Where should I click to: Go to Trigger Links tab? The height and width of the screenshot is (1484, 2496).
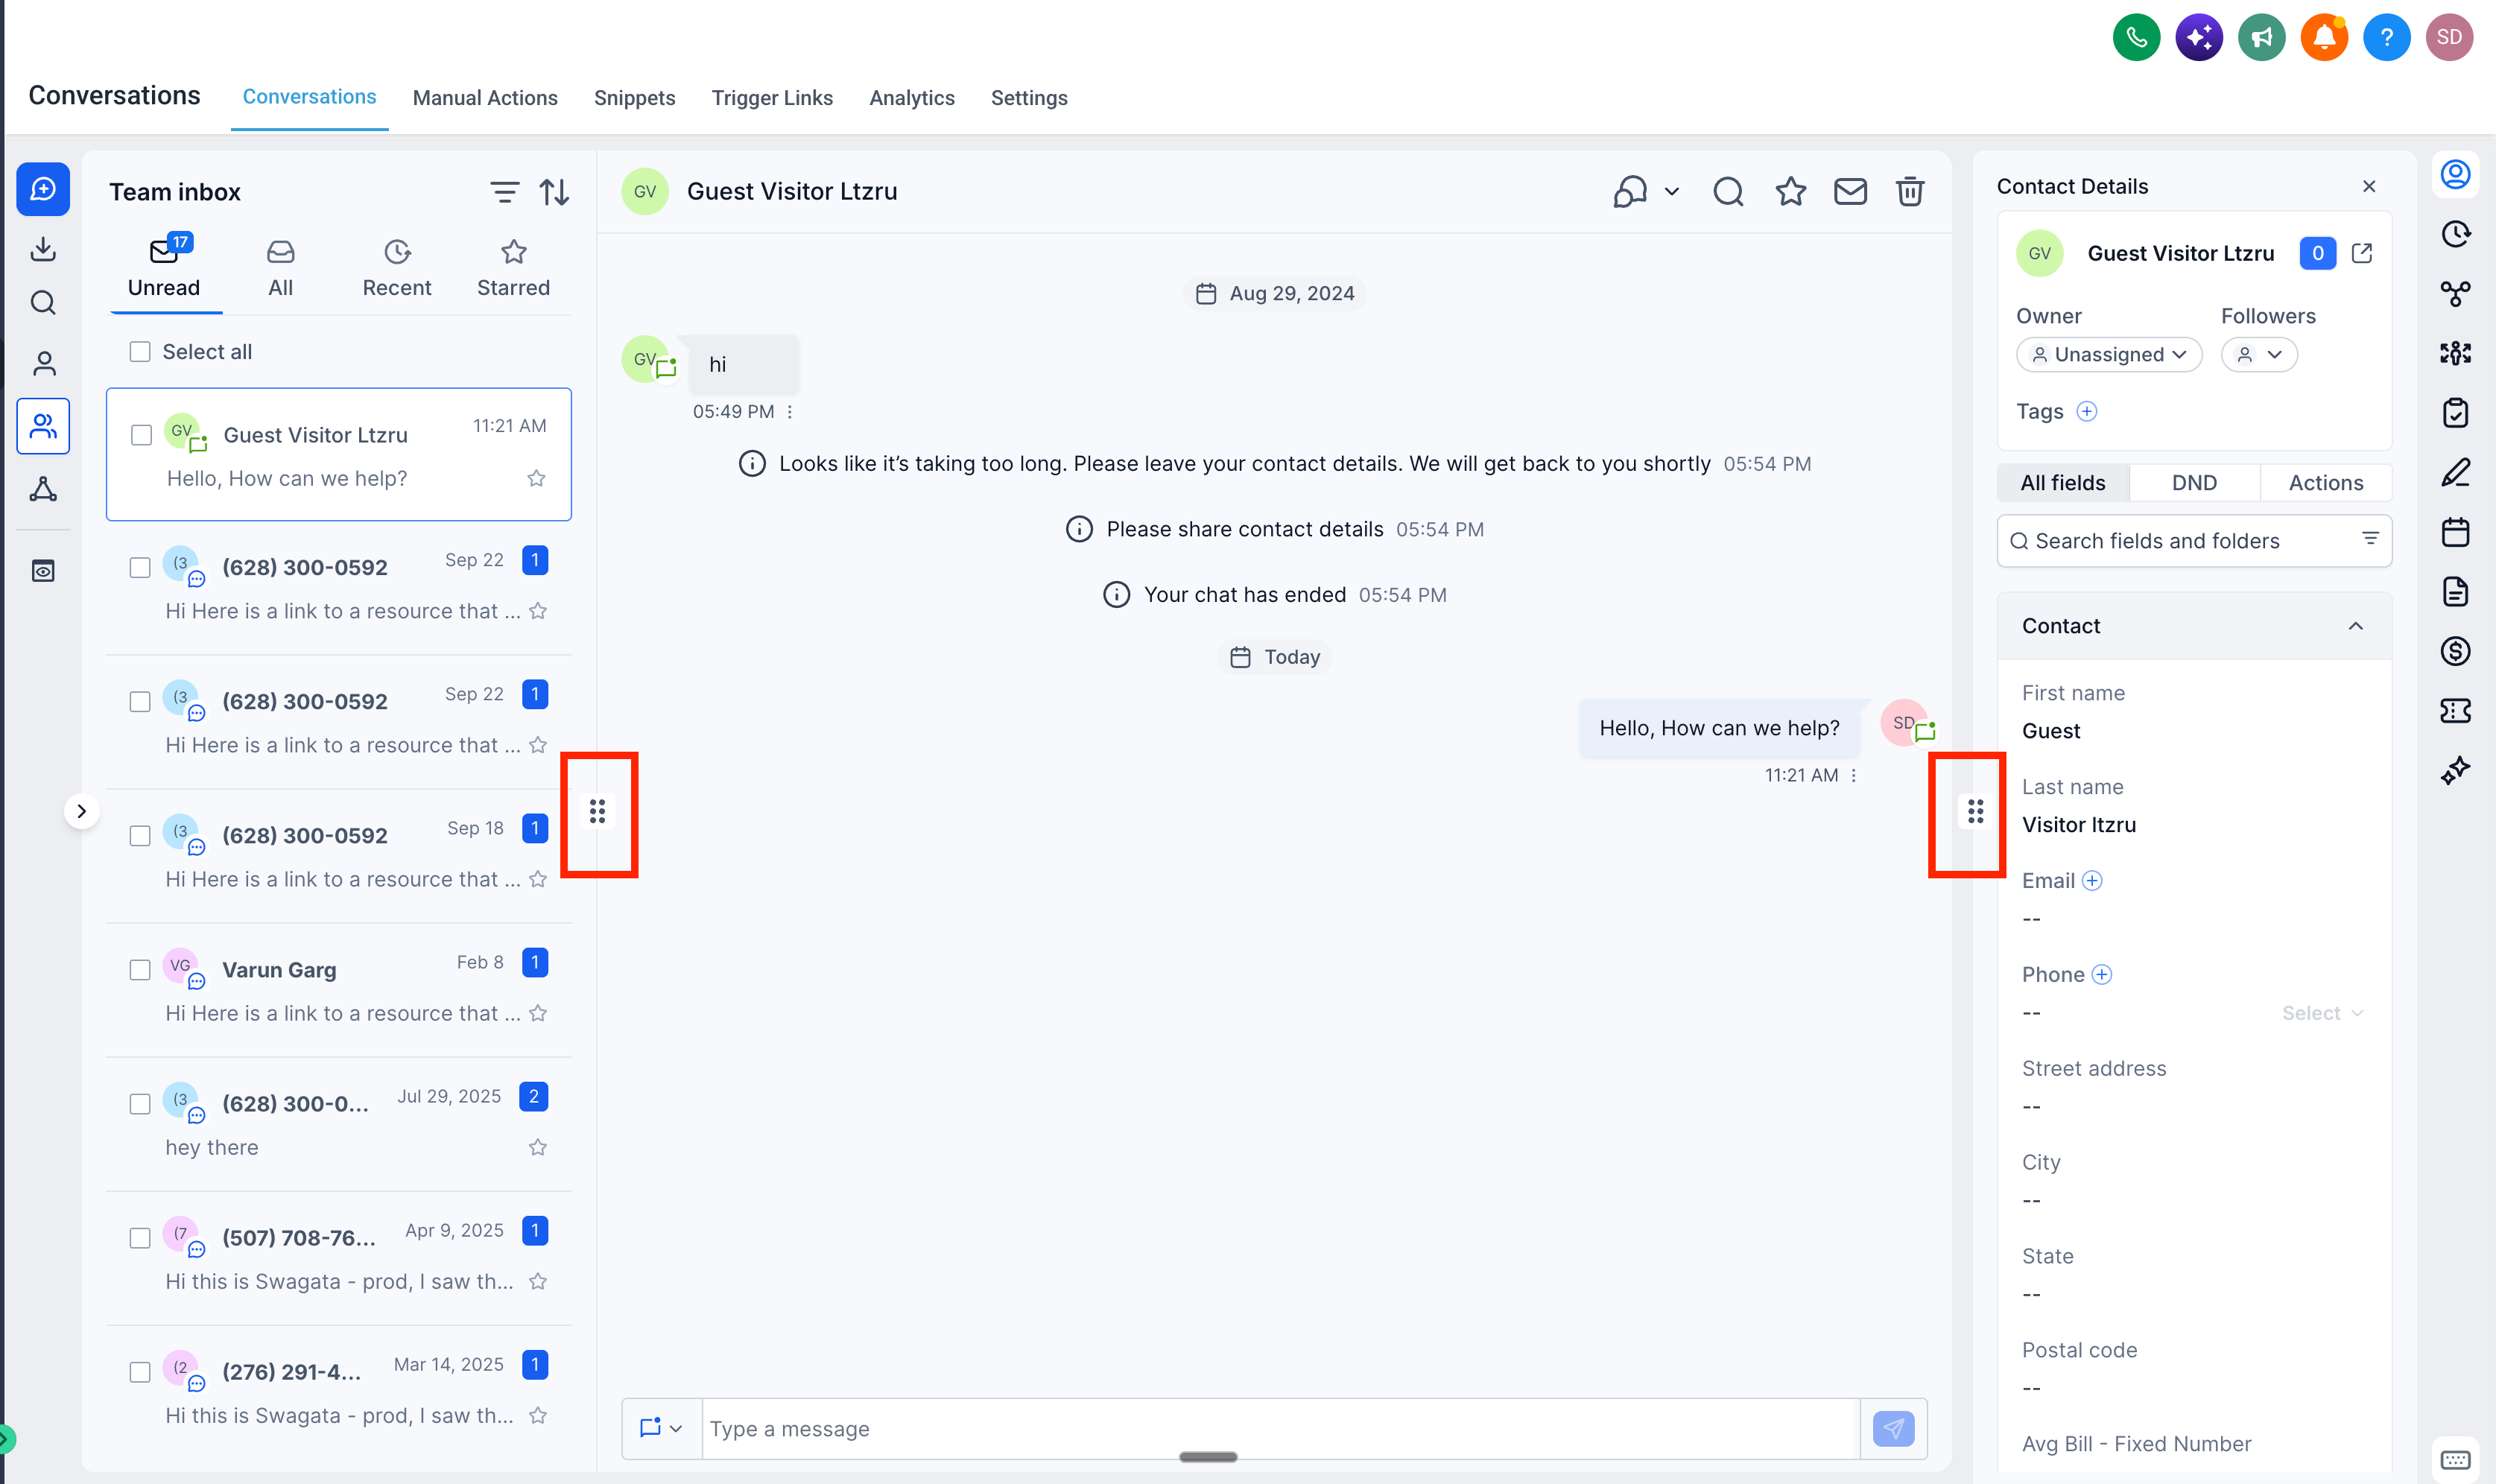coord(772,98)
